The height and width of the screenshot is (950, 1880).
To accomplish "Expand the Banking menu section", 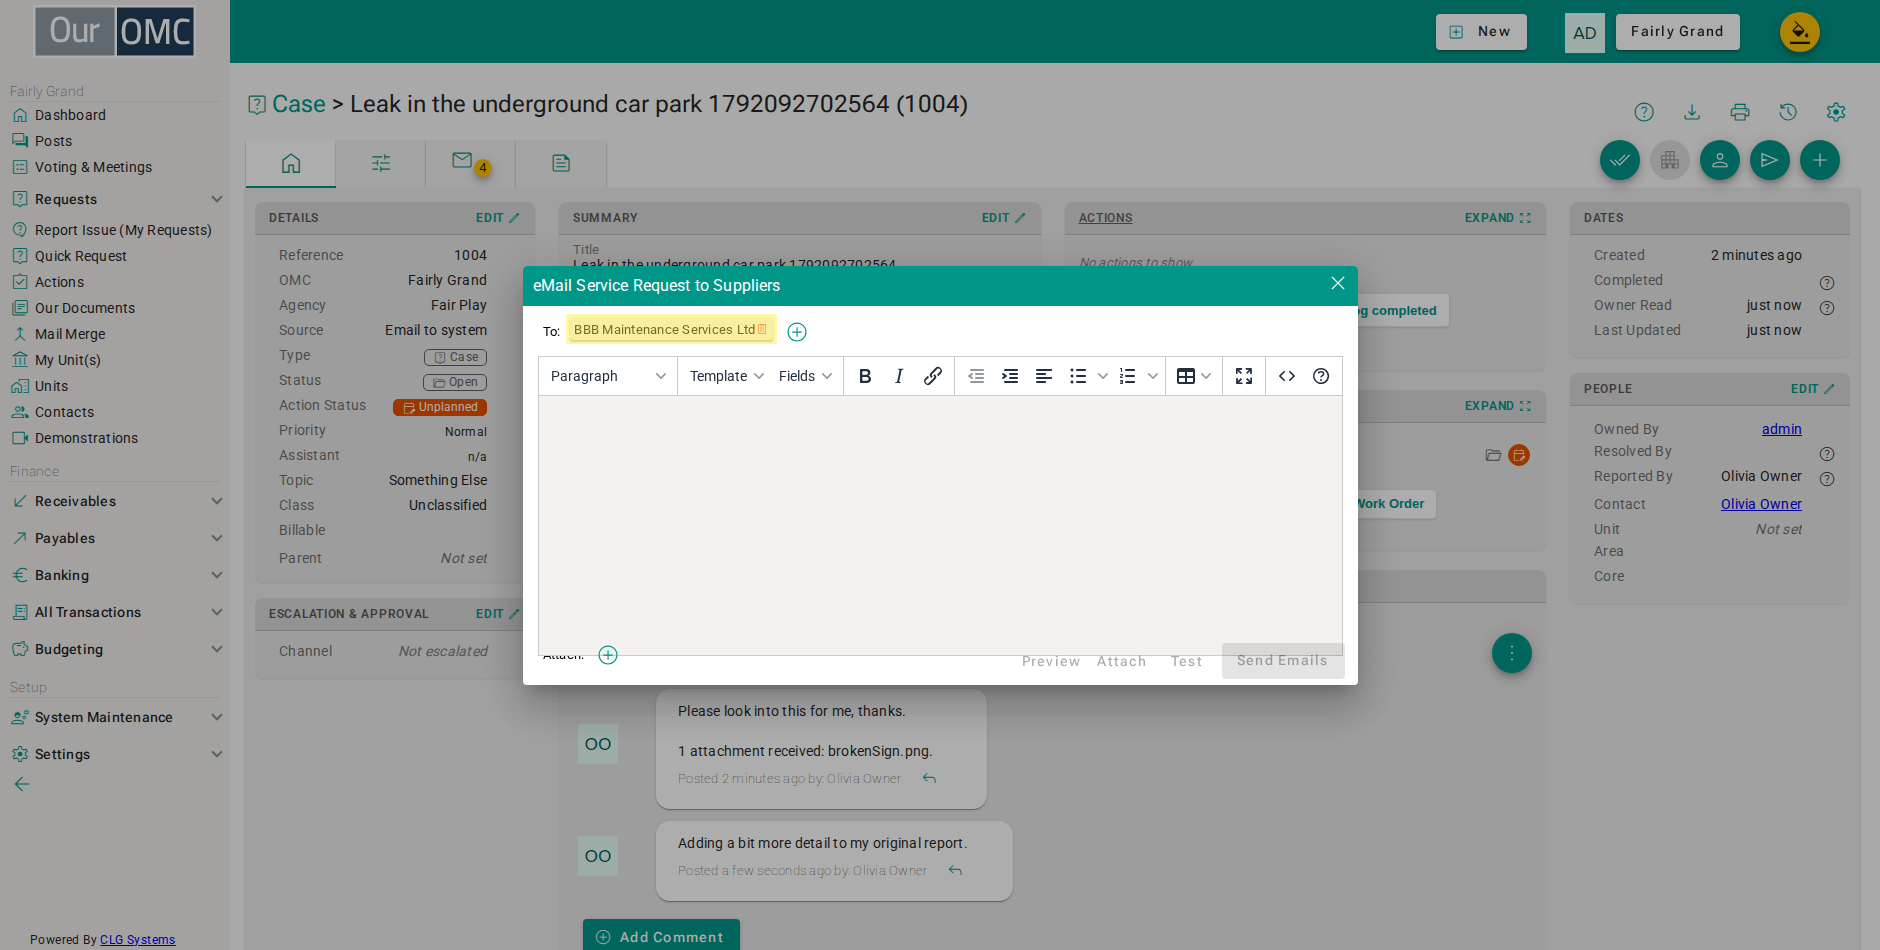I will click(x=117, y=575).
